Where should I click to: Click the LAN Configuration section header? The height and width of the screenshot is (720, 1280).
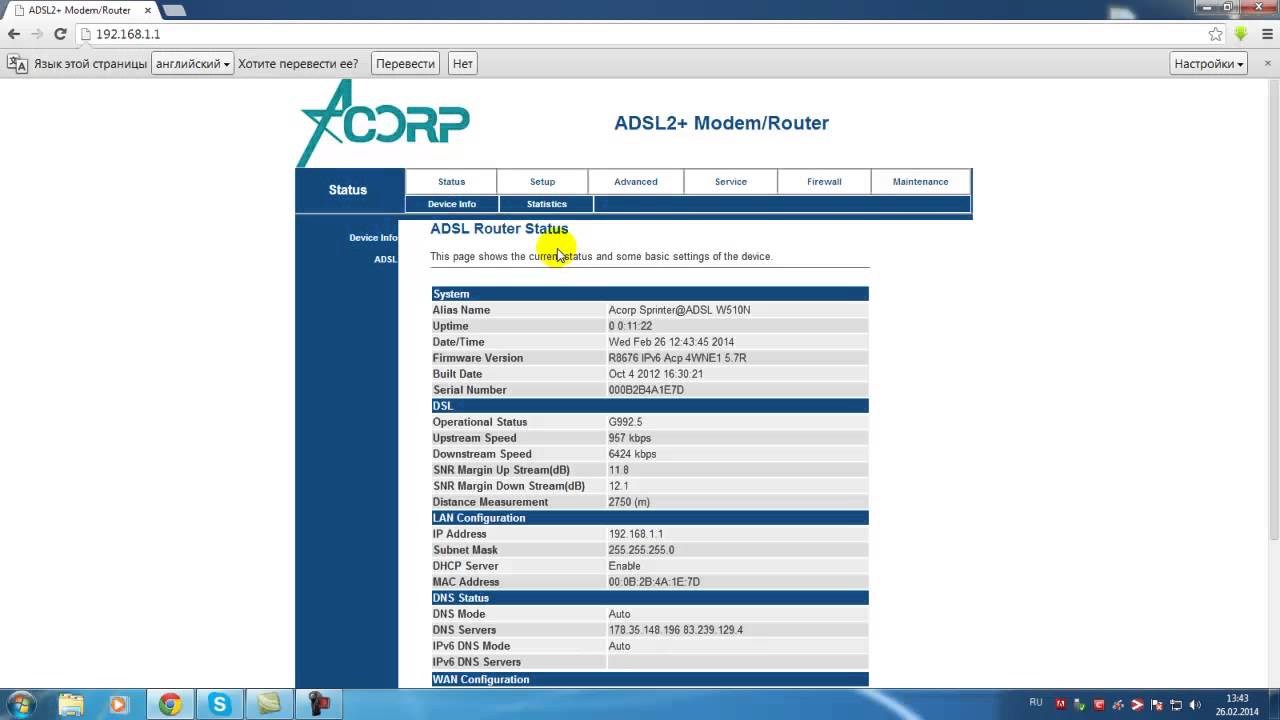(x=650, y=518)
